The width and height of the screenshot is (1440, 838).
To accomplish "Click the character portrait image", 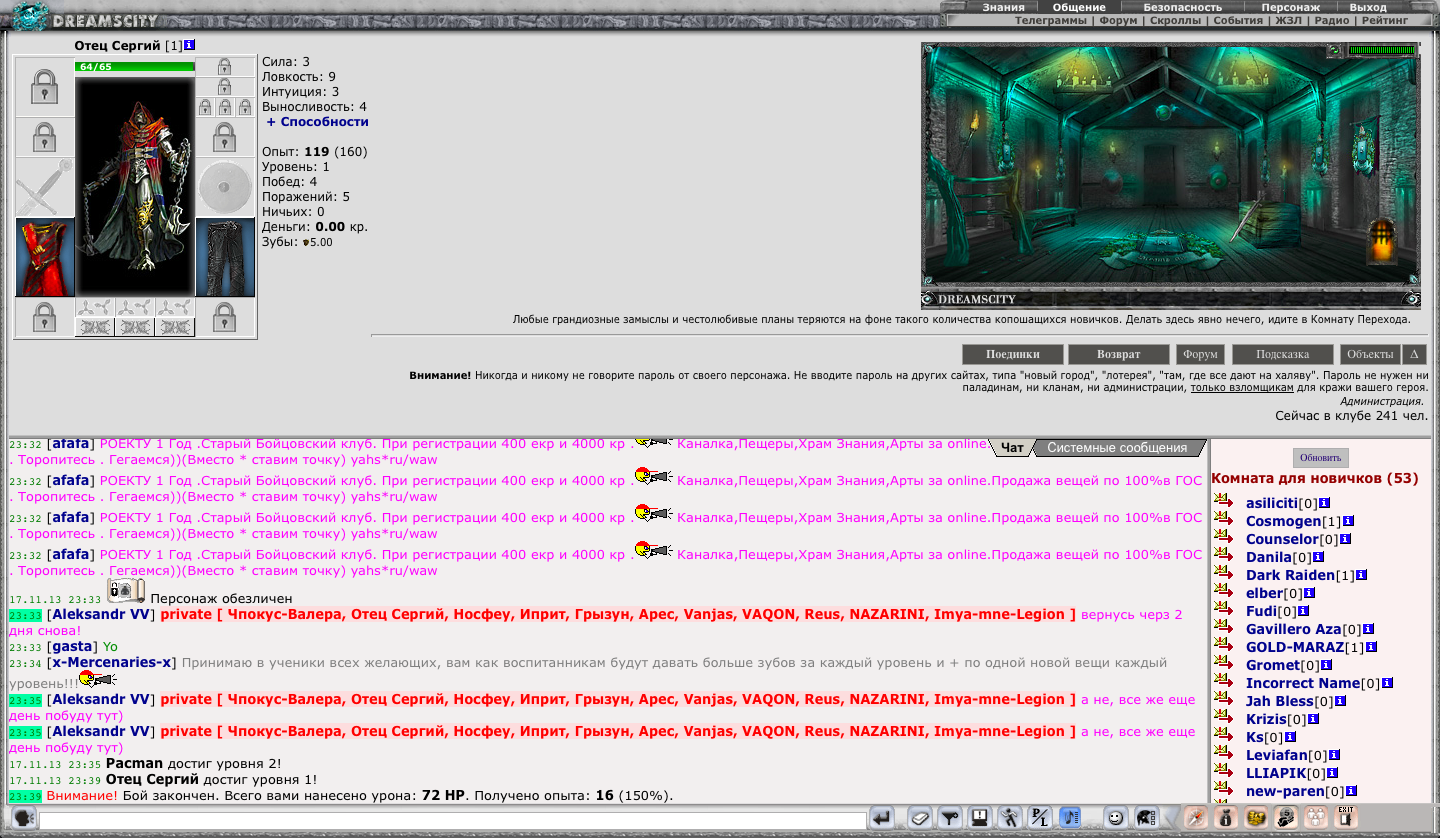I will [x=135, y=185].
